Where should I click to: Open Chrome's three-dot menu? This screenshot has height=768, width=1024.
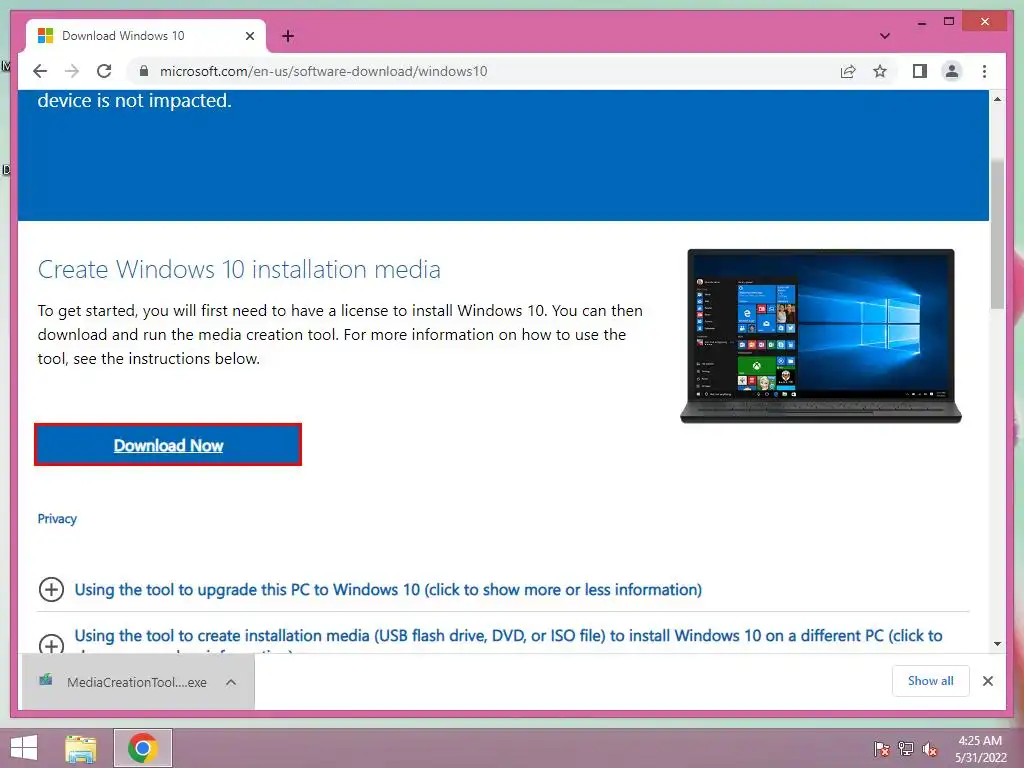[984, 71]
